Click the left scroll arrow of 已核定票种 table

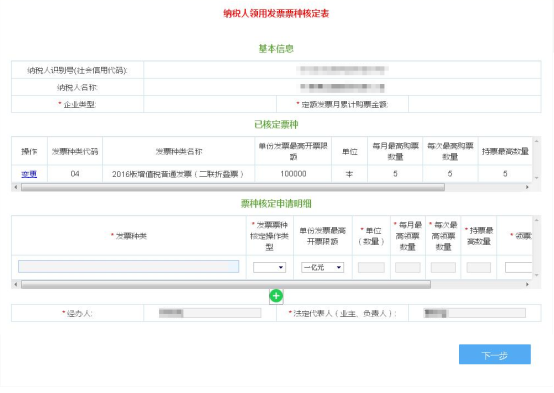click(16, 187)
